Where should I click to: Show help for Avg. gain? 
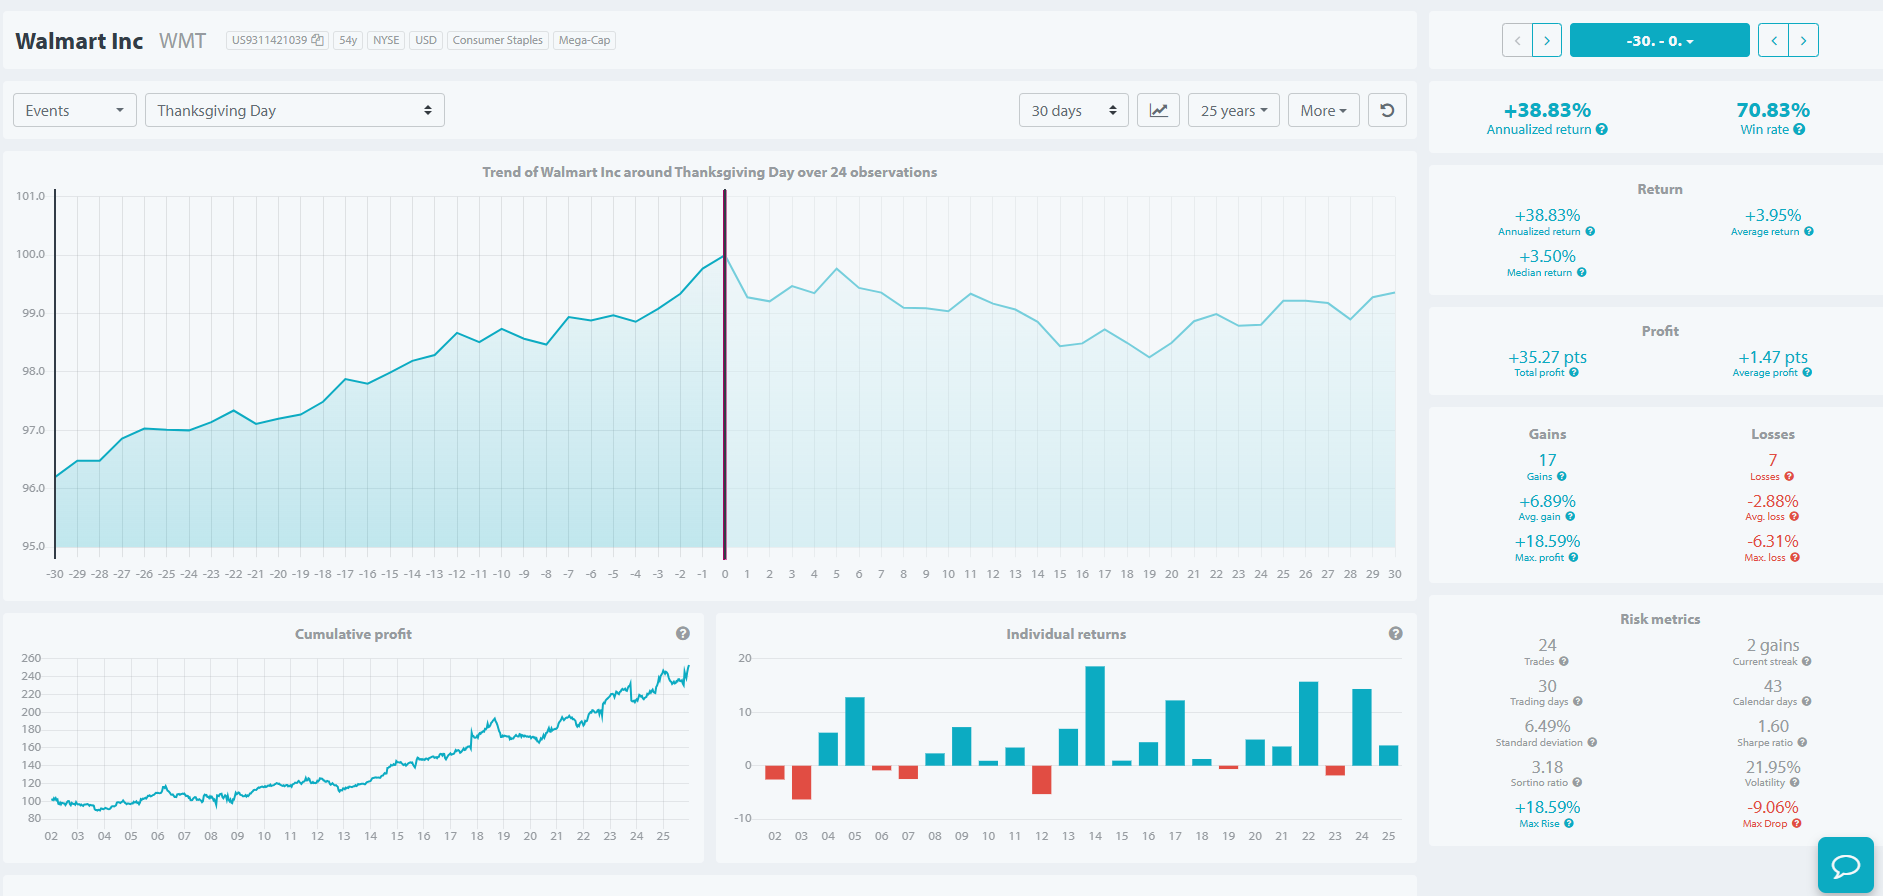(1570, 517)
